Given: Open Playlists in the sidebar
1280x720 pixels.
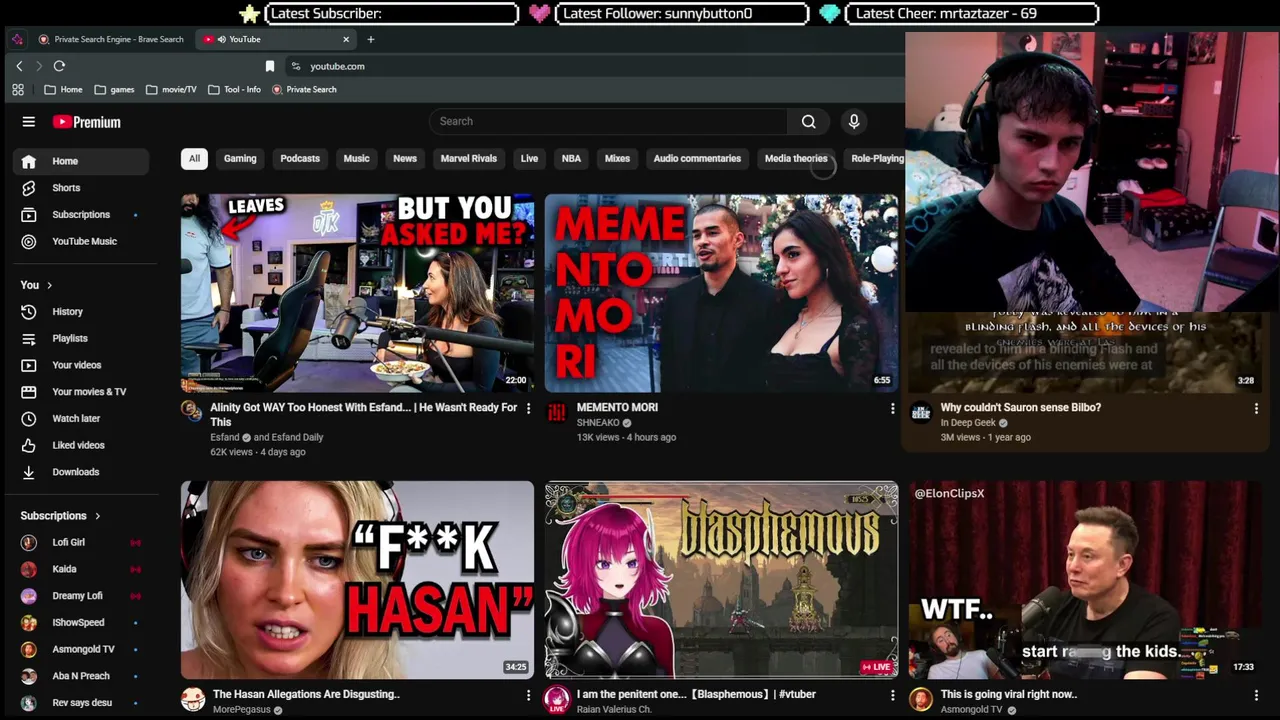Looking at the screenshot, I should (x=80, y=339).
